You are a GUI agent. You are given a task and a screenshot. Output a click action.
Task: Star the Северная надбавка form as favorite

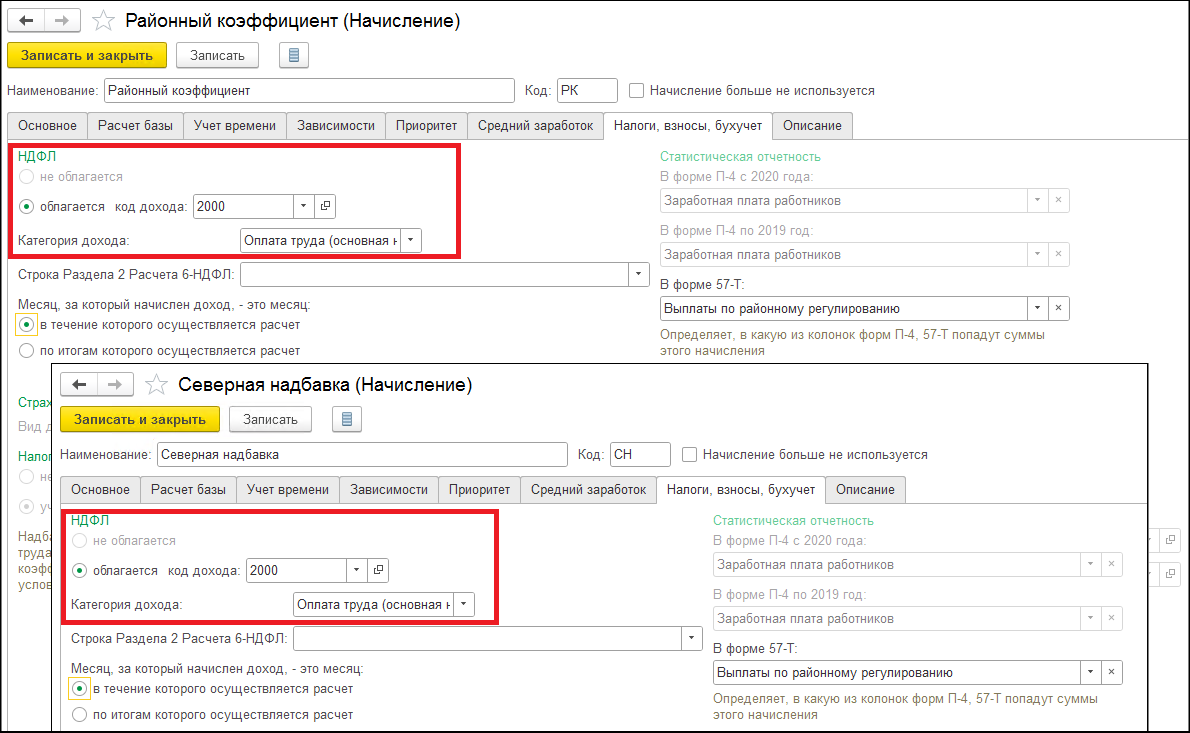point(156,385)
